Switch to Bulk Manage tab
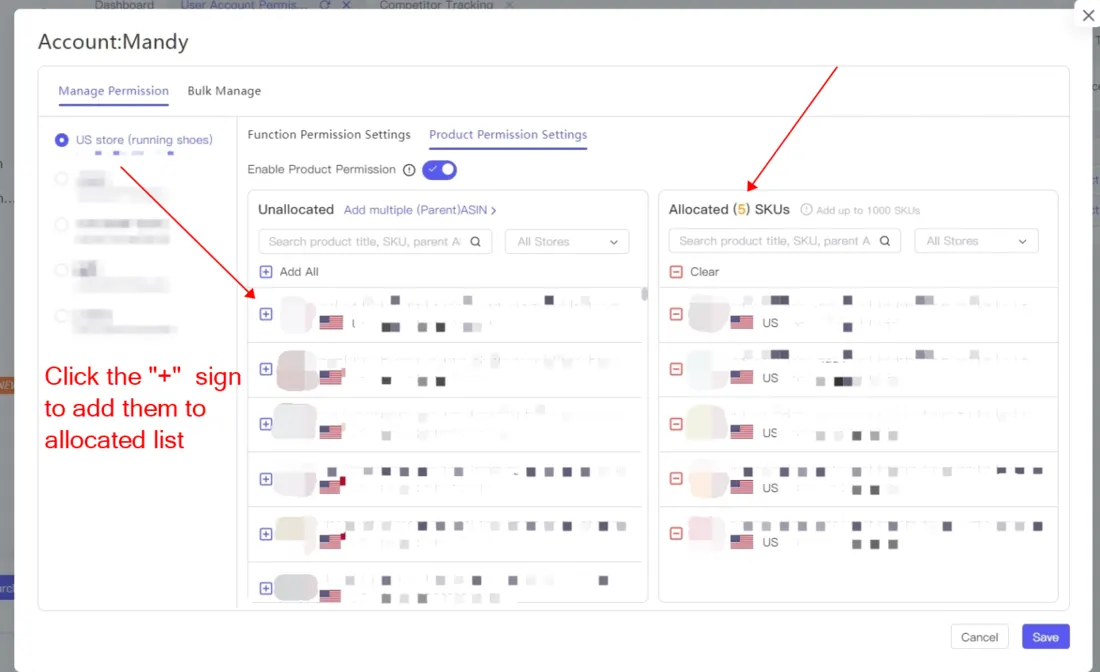Screen dimensions: 1100x672 224,90
